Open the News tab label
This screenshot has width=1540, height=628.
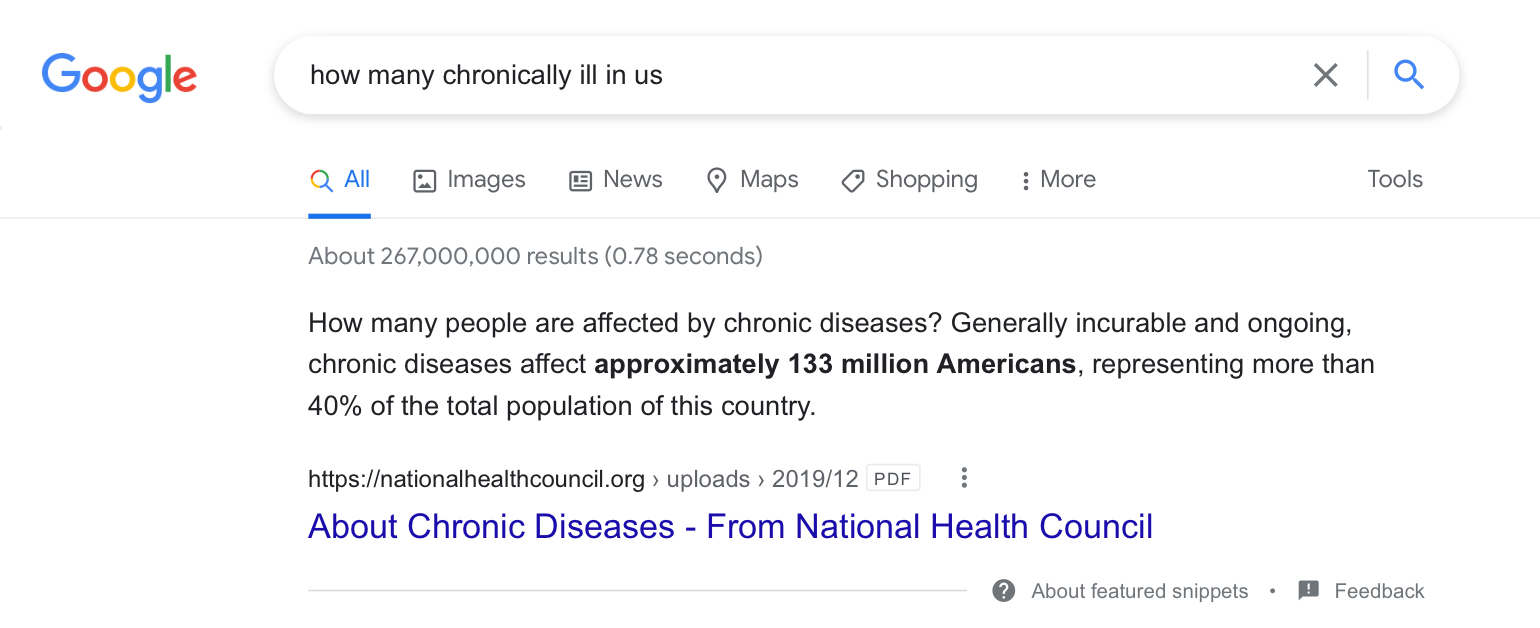coord(633,180)
